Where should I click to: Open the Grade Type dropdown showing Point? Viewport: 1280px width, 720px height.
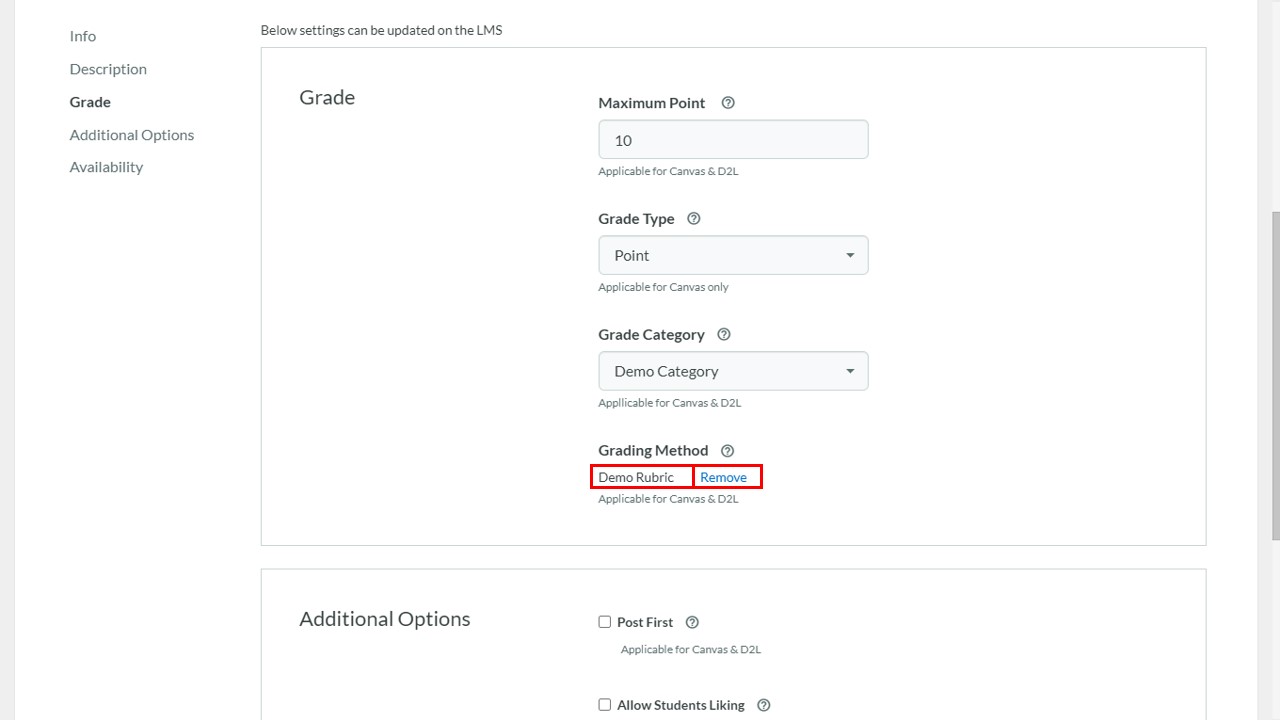pos(733,255)
